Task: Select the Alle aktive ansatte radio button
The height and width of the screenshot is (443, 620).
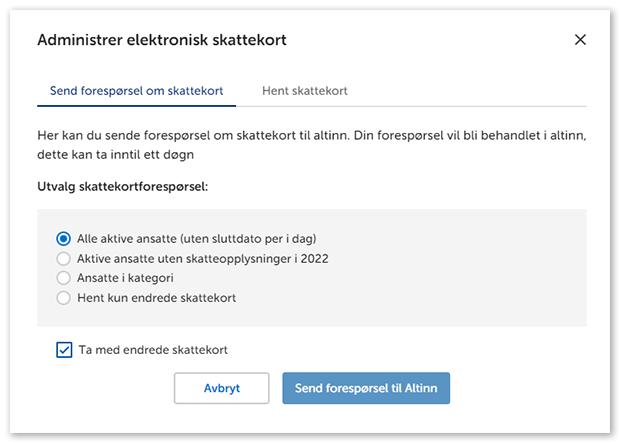Action: click(64, 238)
